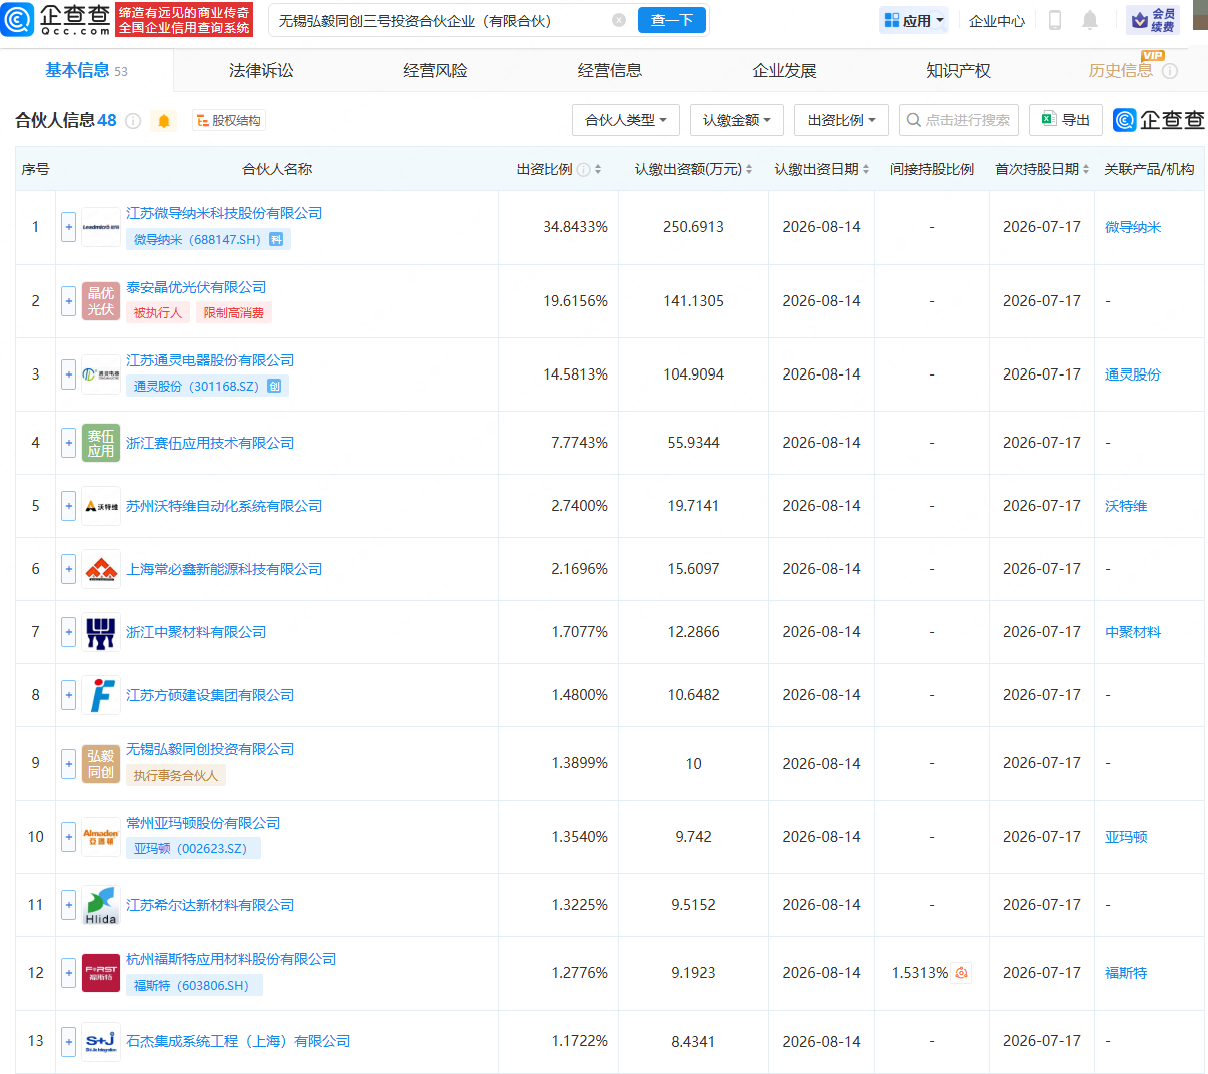Click 沃特维 company logo
1208x1074 pixels.
pyautogui.click(x=101, y=506)
